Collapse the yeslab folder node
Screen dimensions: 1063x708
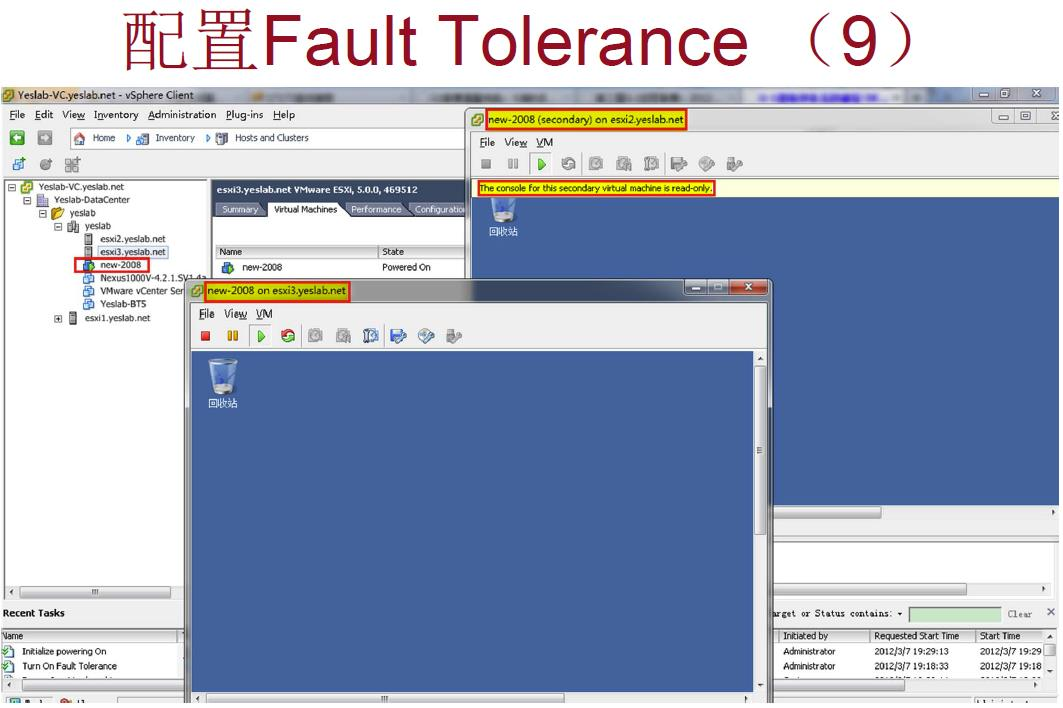43,213
